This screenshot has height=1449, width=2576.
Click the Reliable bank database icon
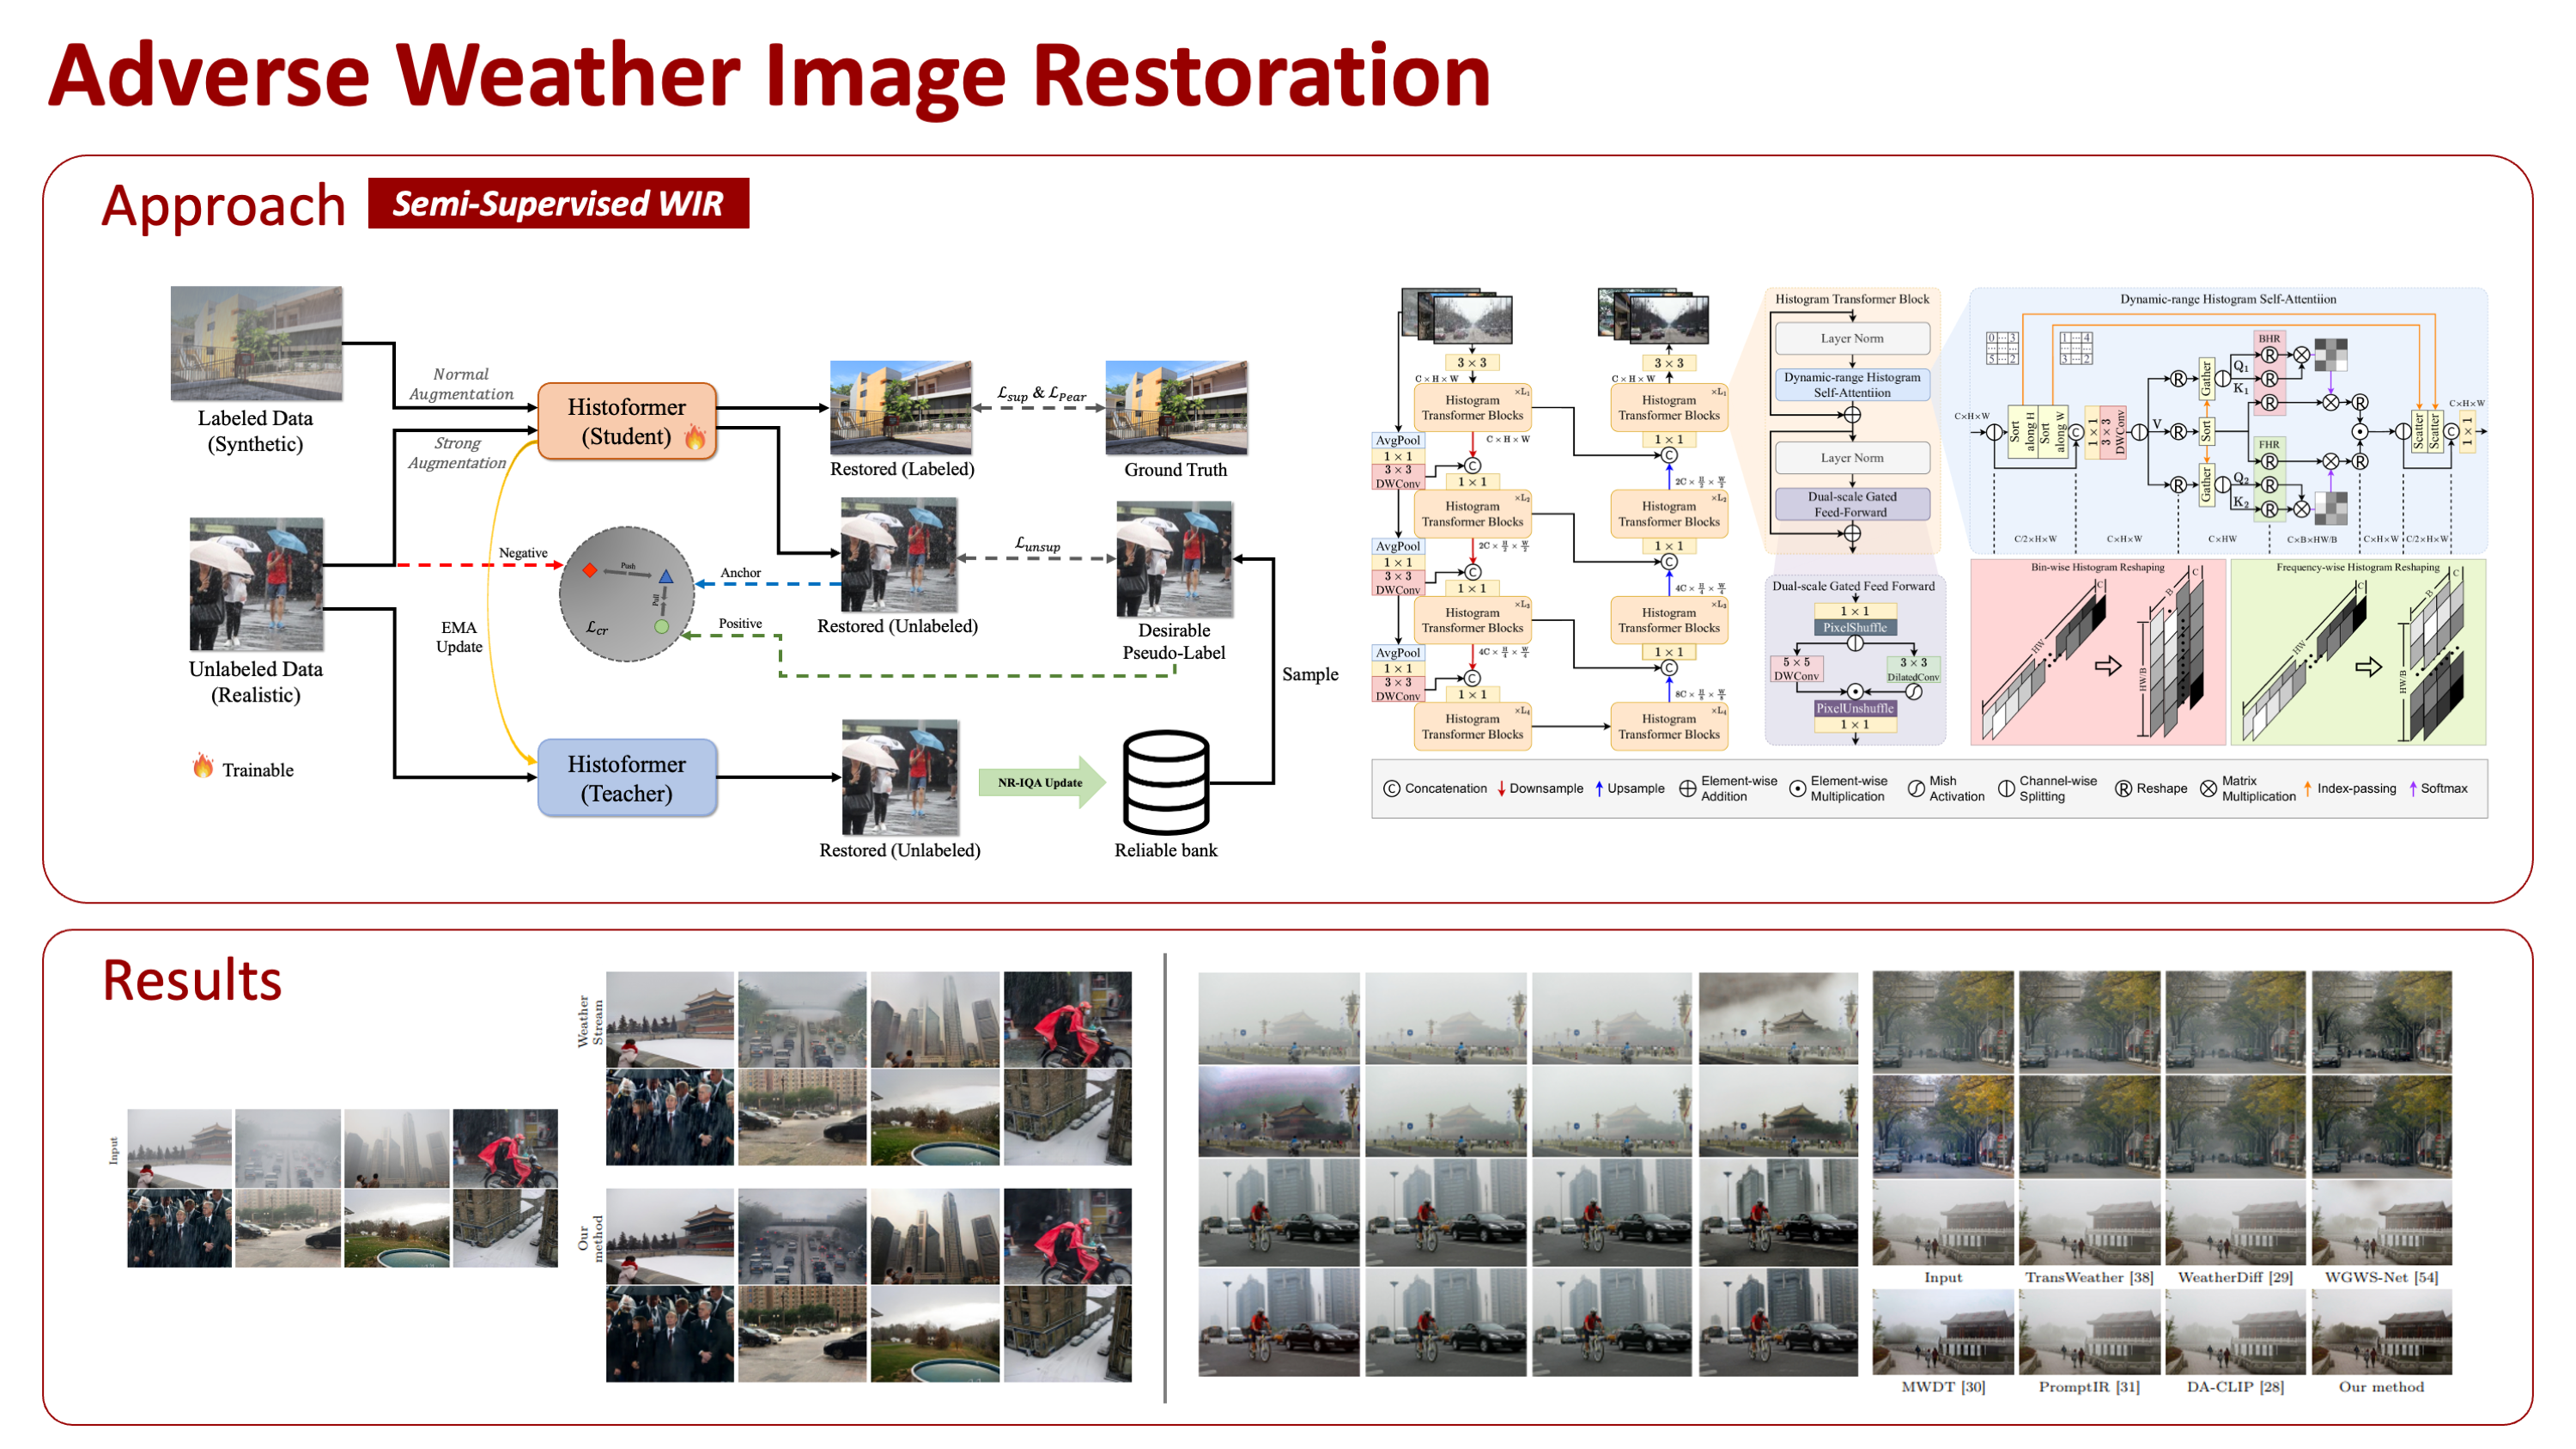pos(1166,782)
